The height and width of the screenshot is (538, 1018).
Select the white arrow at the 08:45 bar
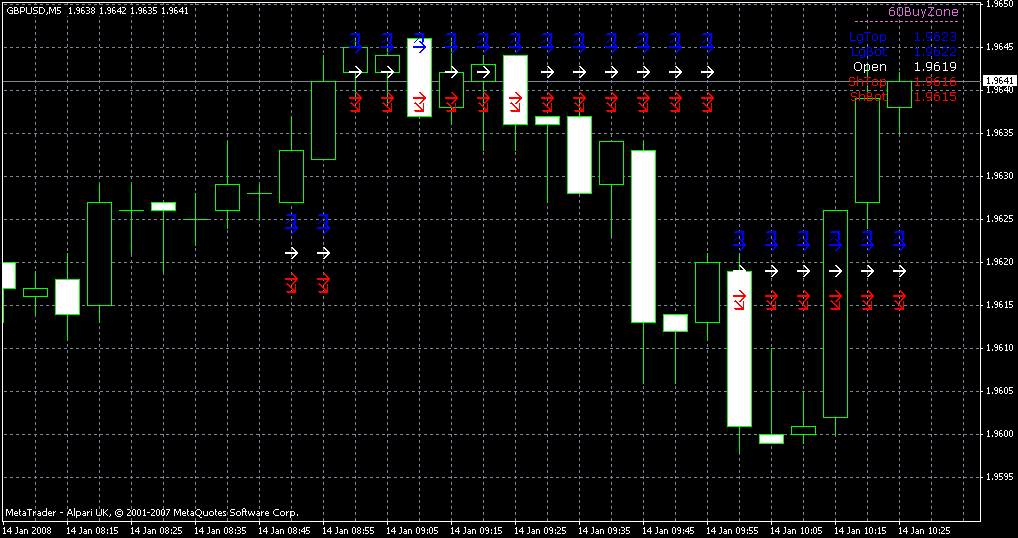point(292,253)
